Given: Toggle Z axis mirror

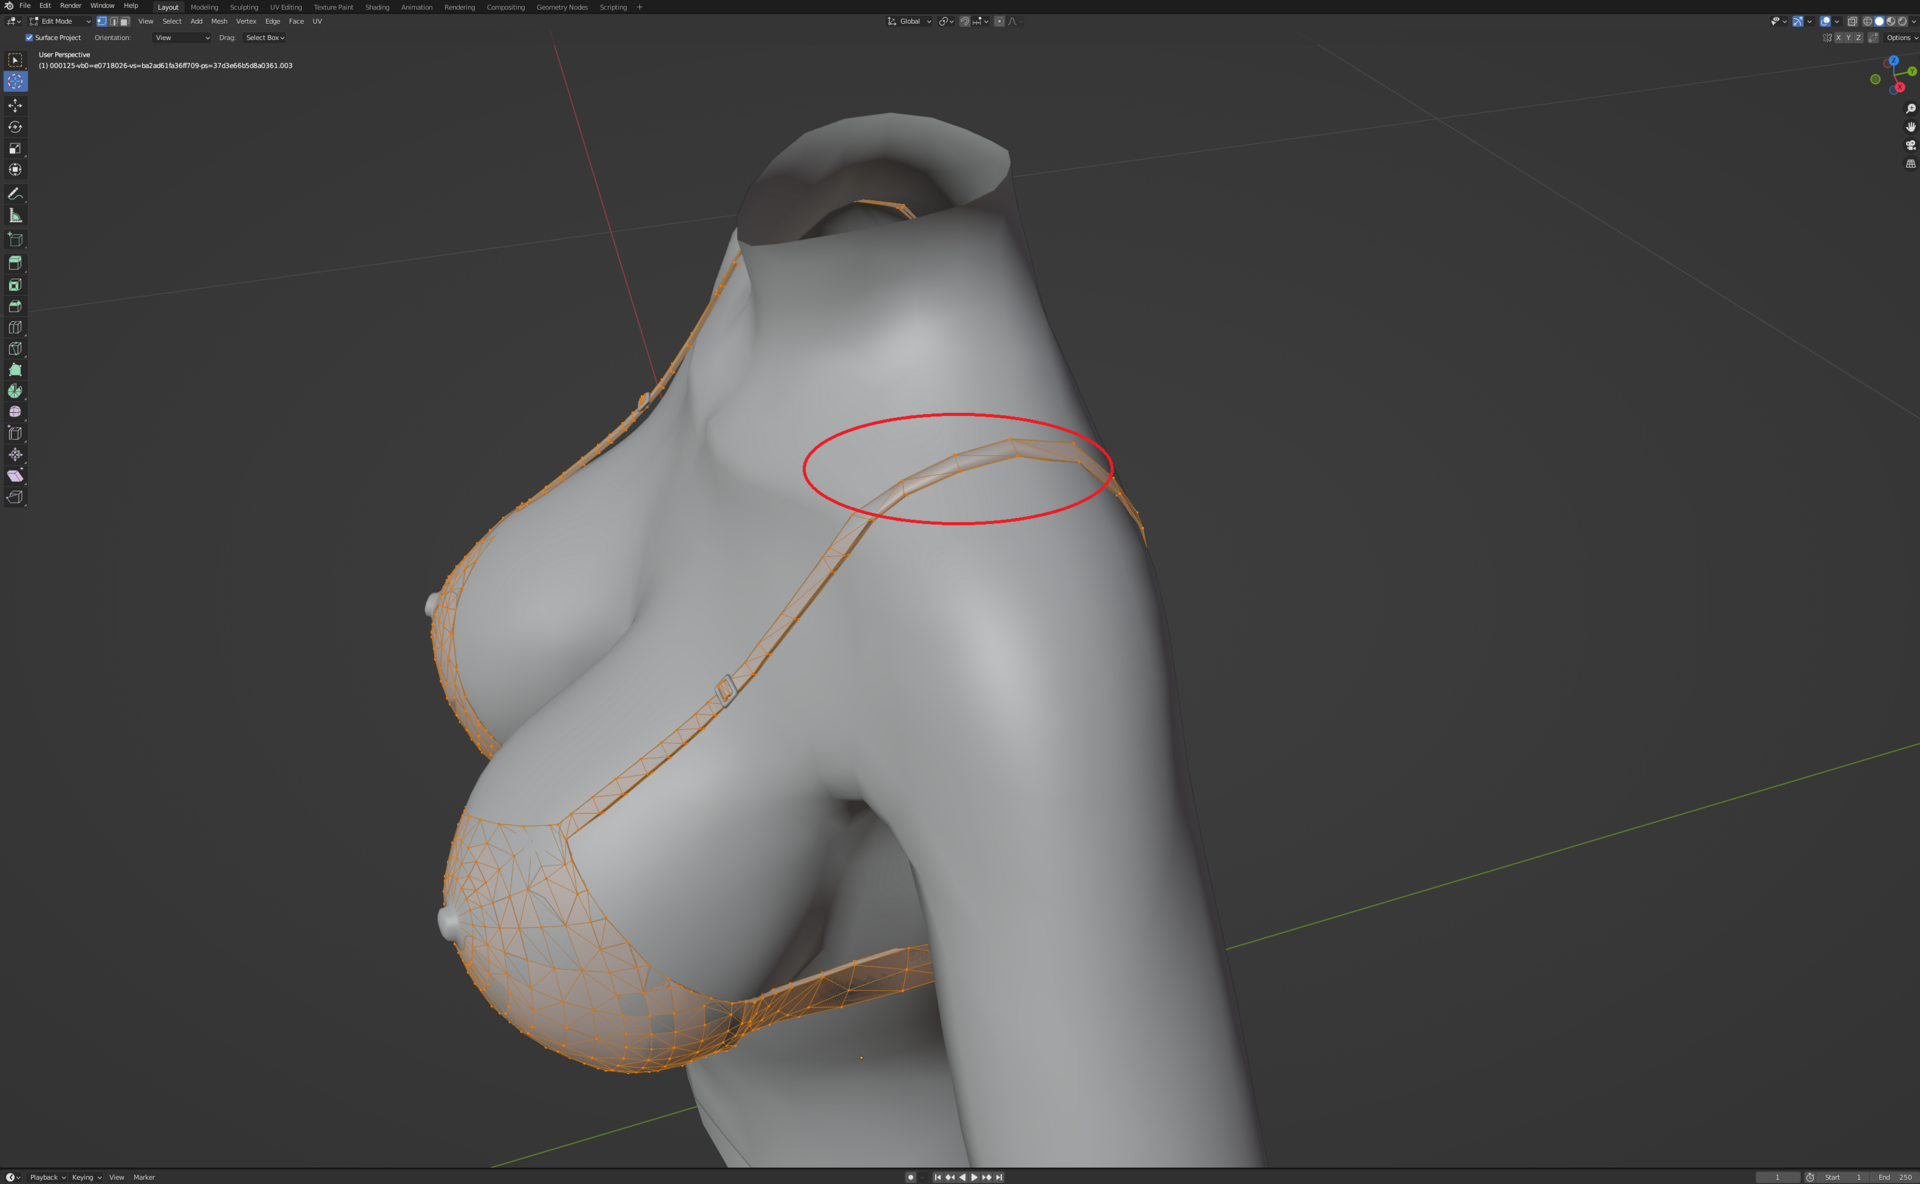Looking at the screenshot, I should pyautogui.click(x=1859, y=38).
